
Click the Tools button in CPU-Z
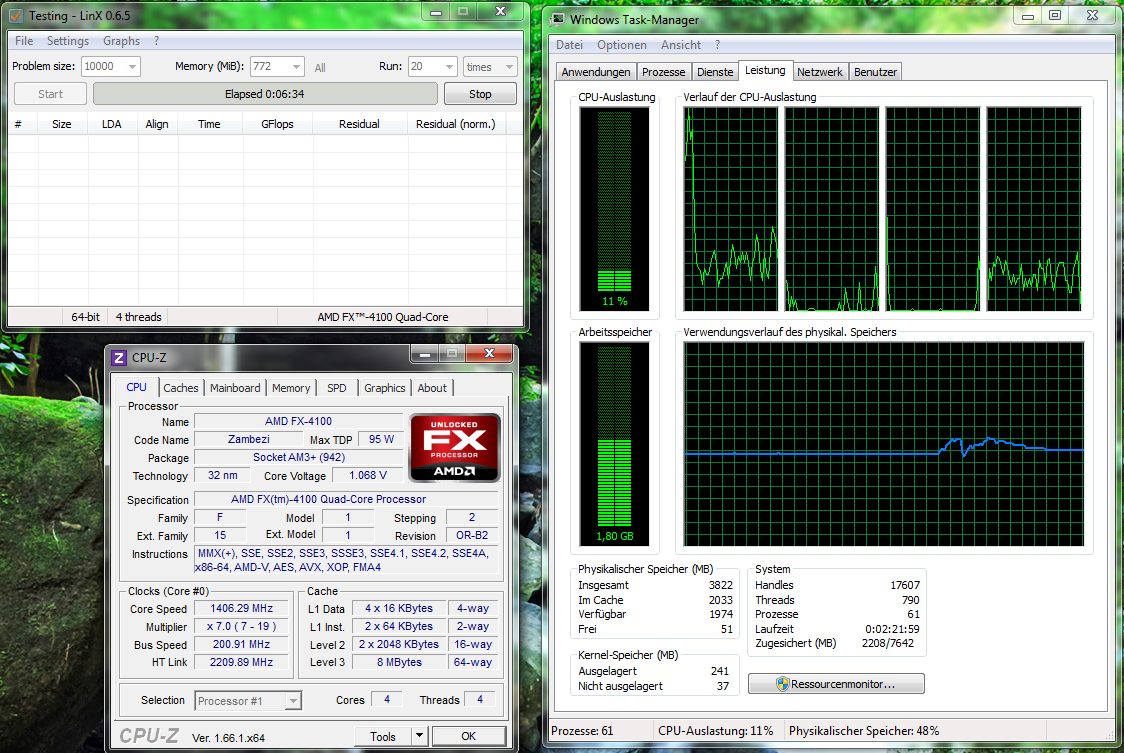tap(383, 736)
